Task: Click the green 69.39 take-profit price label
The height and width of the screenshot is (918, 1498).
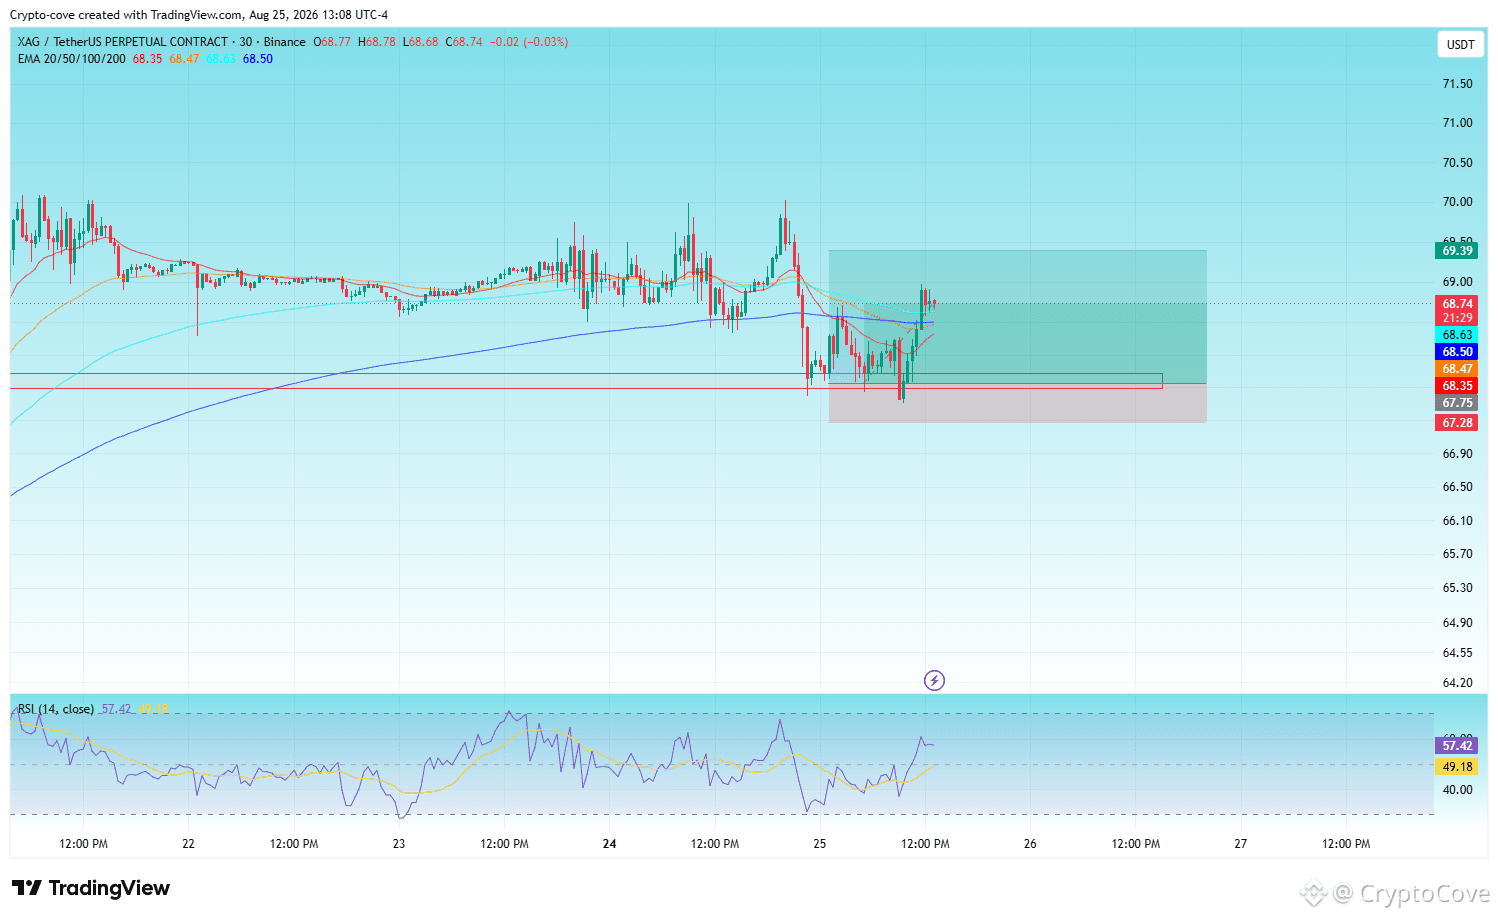Action: (x=1457, y=251)
